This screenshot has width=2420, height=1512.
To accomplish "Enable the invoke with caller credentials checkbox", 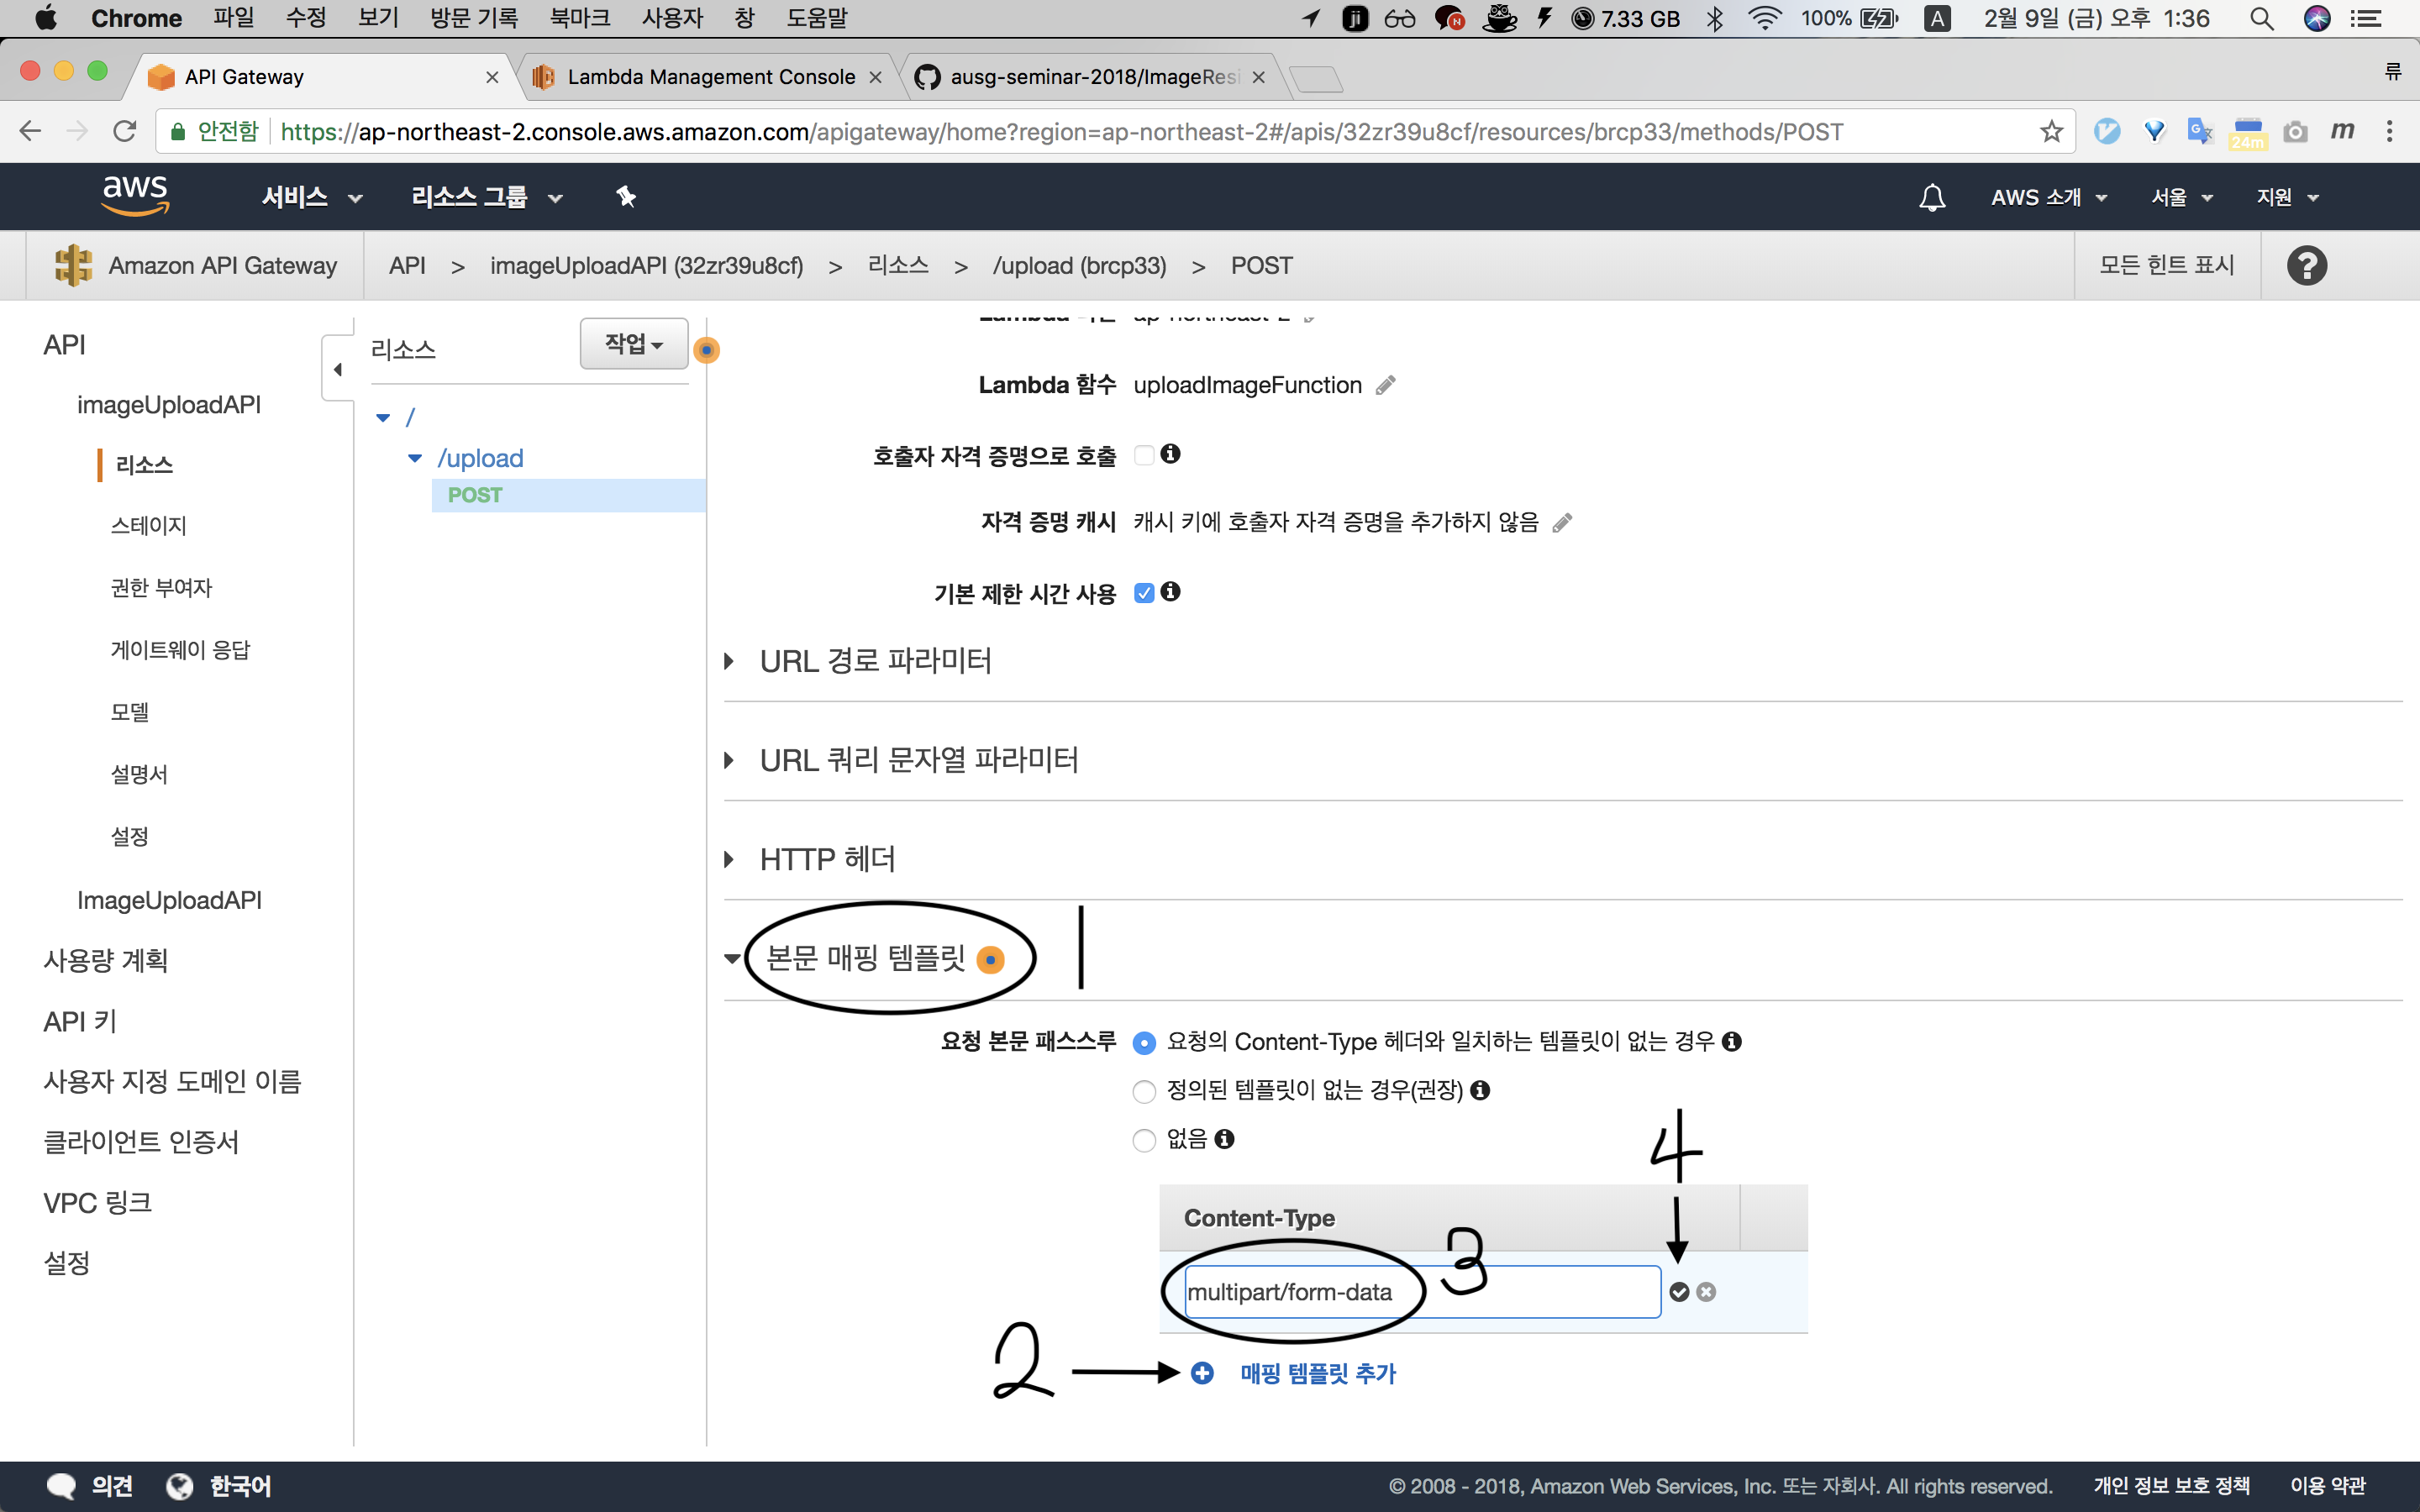I will click(x=1144, y=455).
